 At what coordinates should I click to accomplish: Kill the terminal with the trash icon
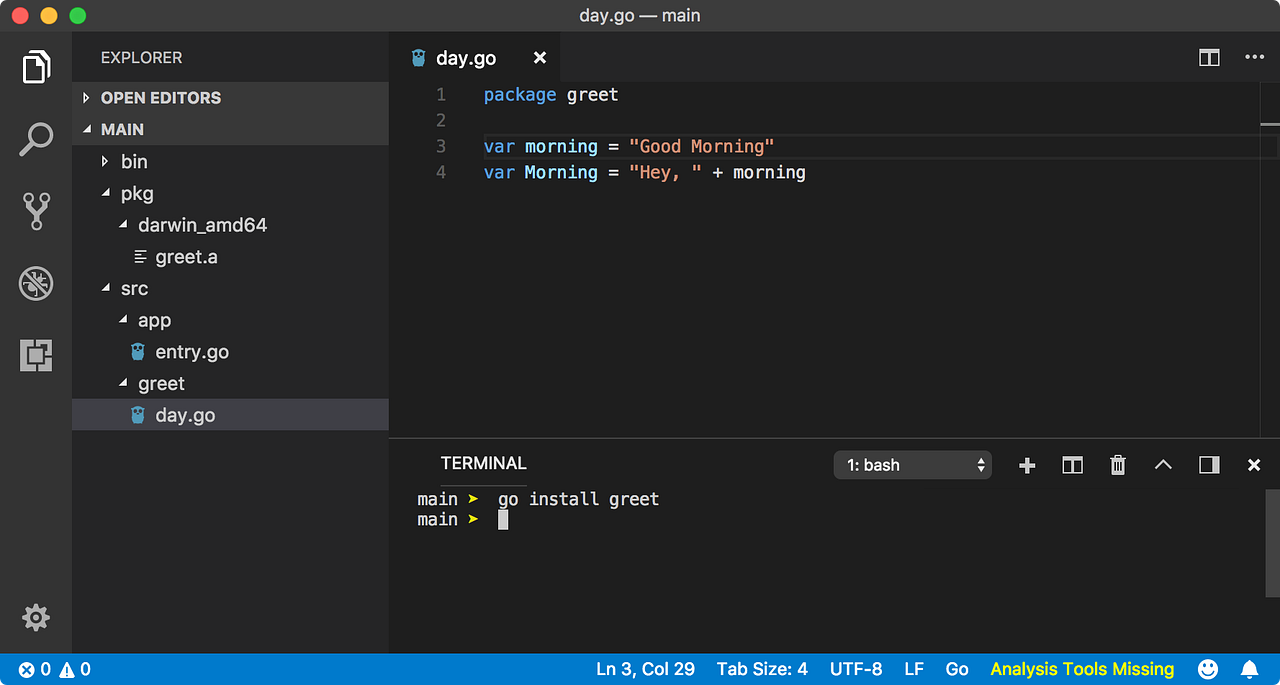click(1117, 464)
